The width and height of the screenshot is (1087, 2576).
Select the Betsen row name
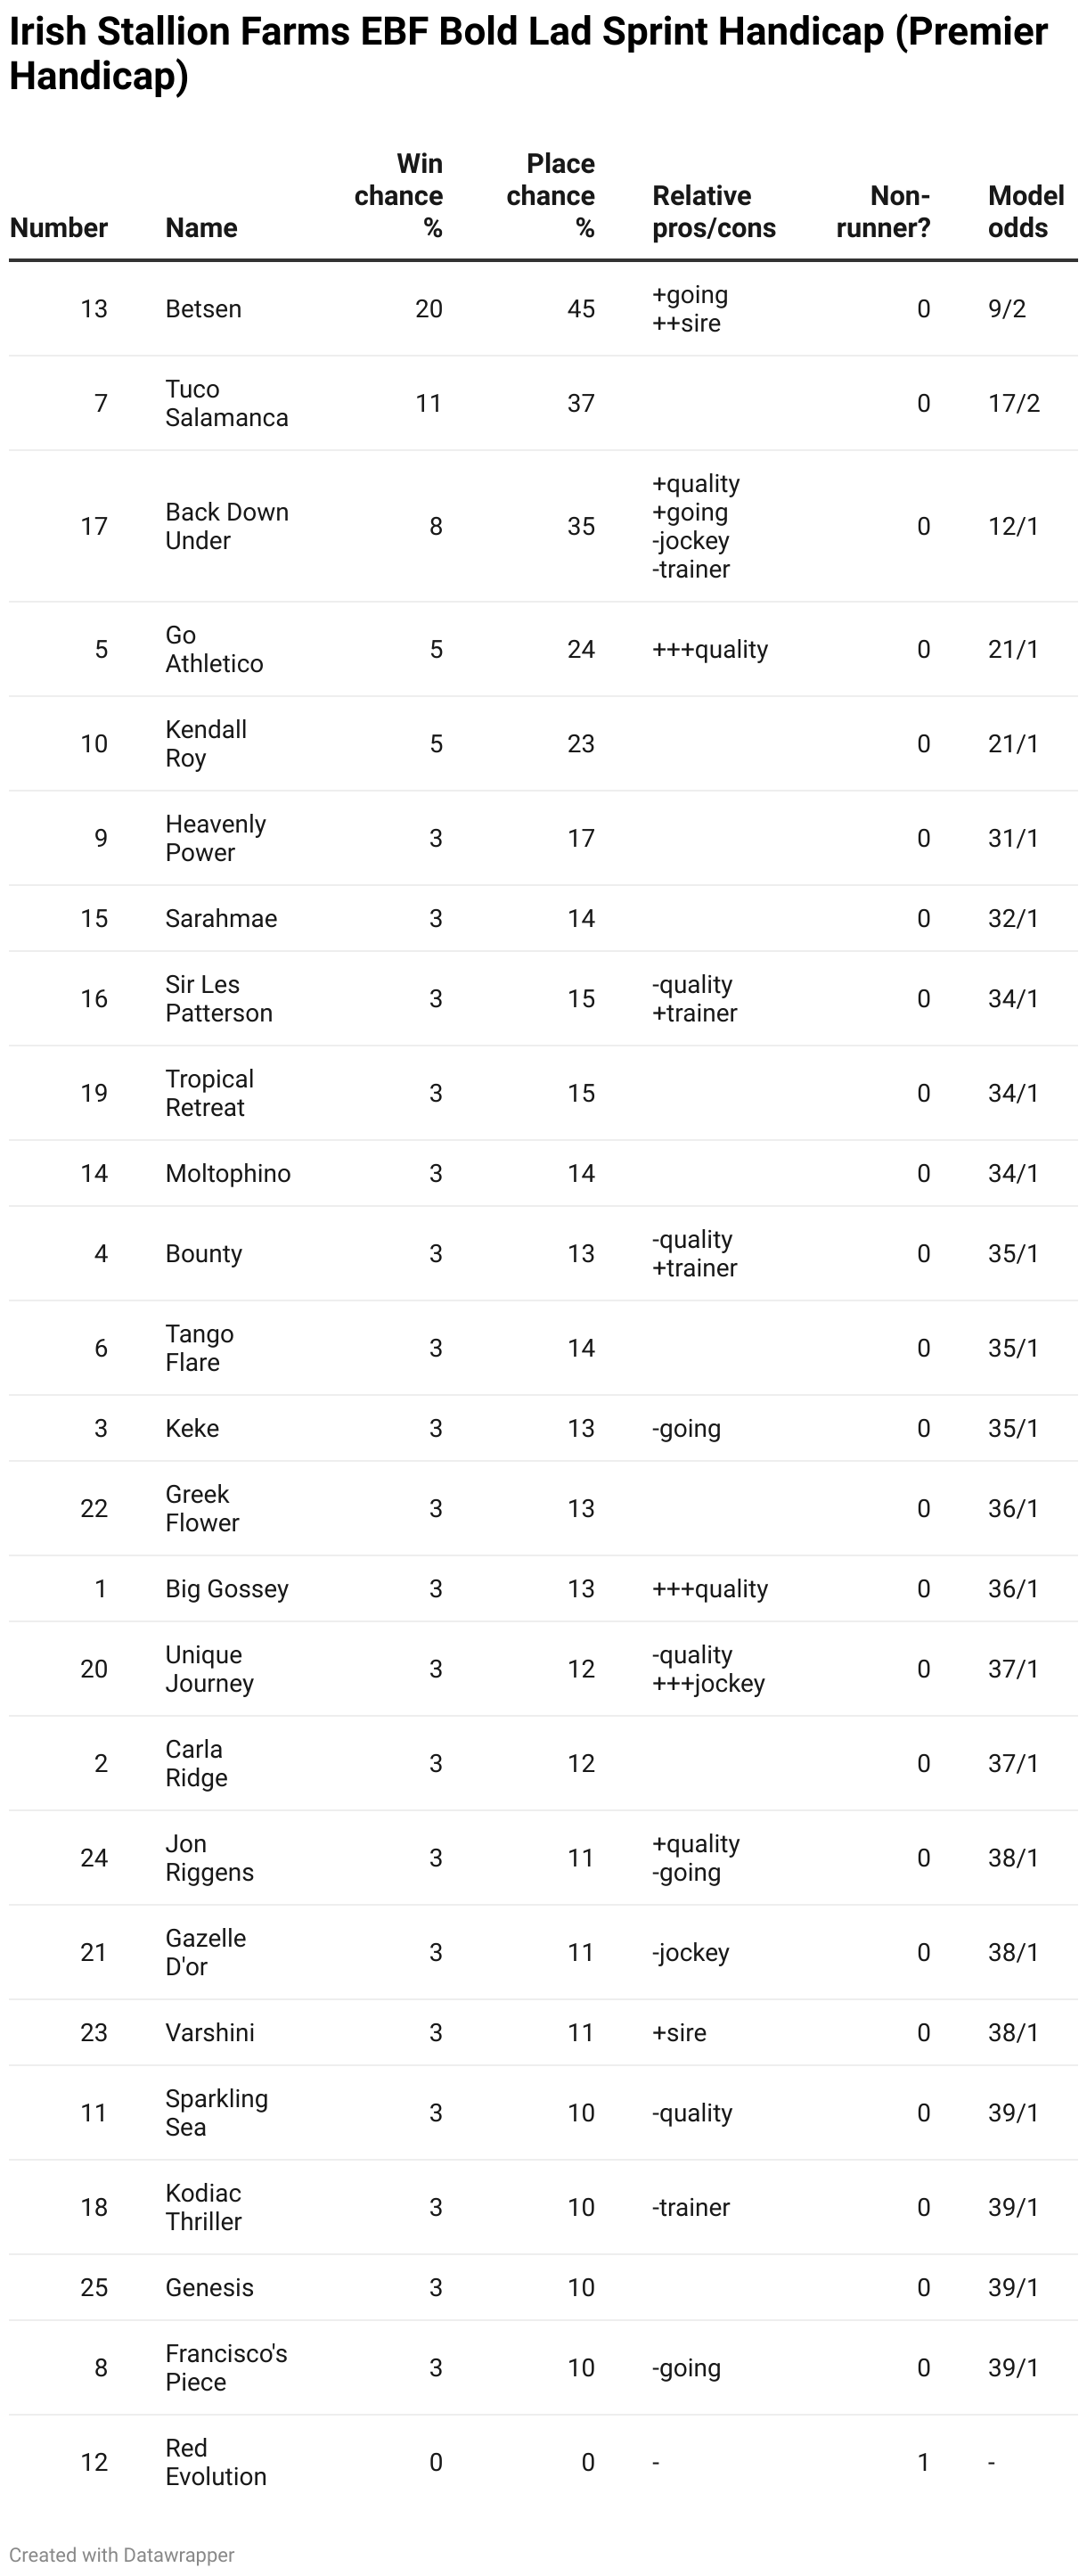pos(203,309)
